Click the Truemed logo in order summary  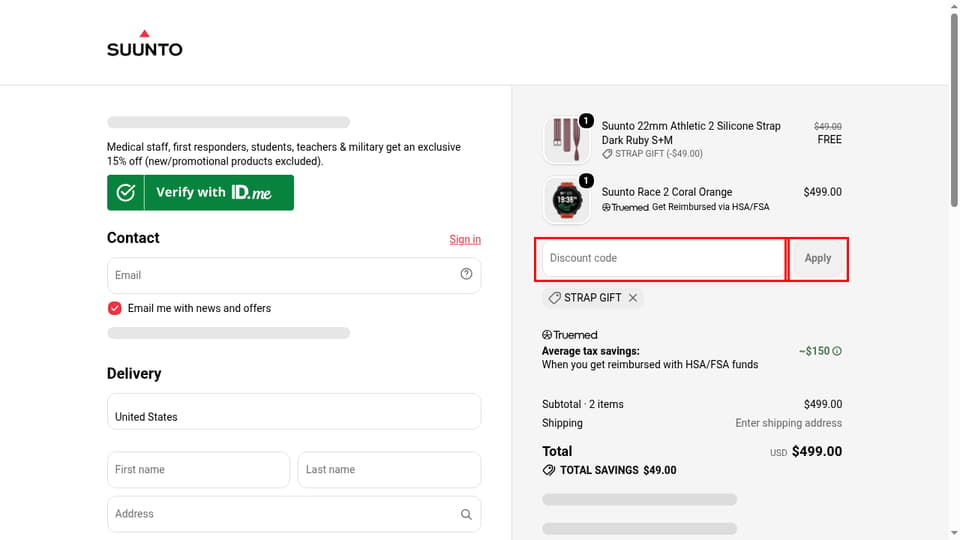[x=569, y=335]
